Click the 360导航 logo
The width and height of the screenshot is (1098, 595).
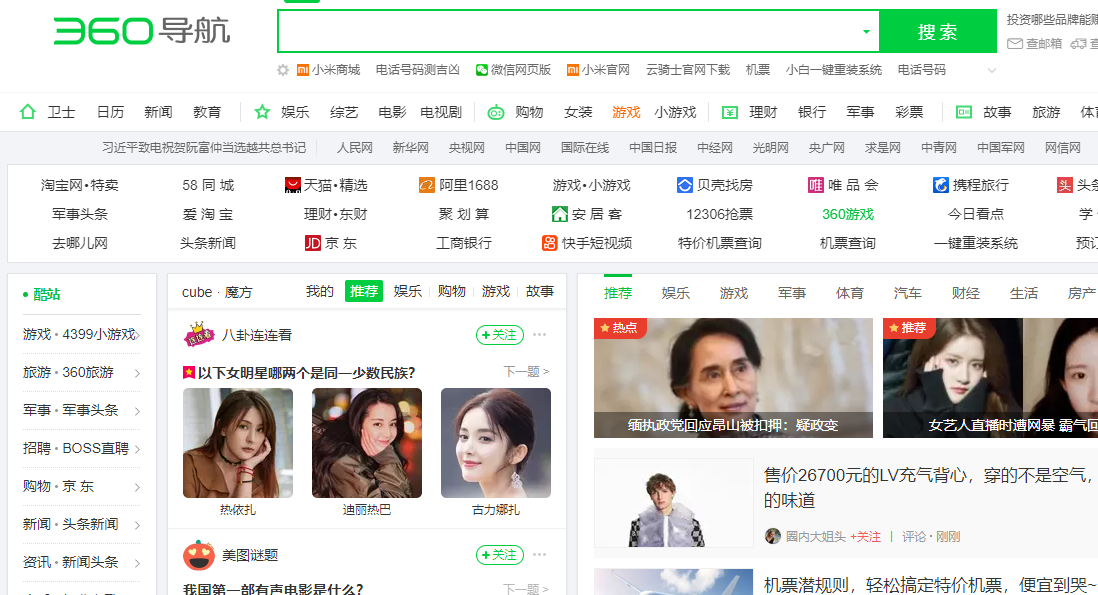coord(141,31)
